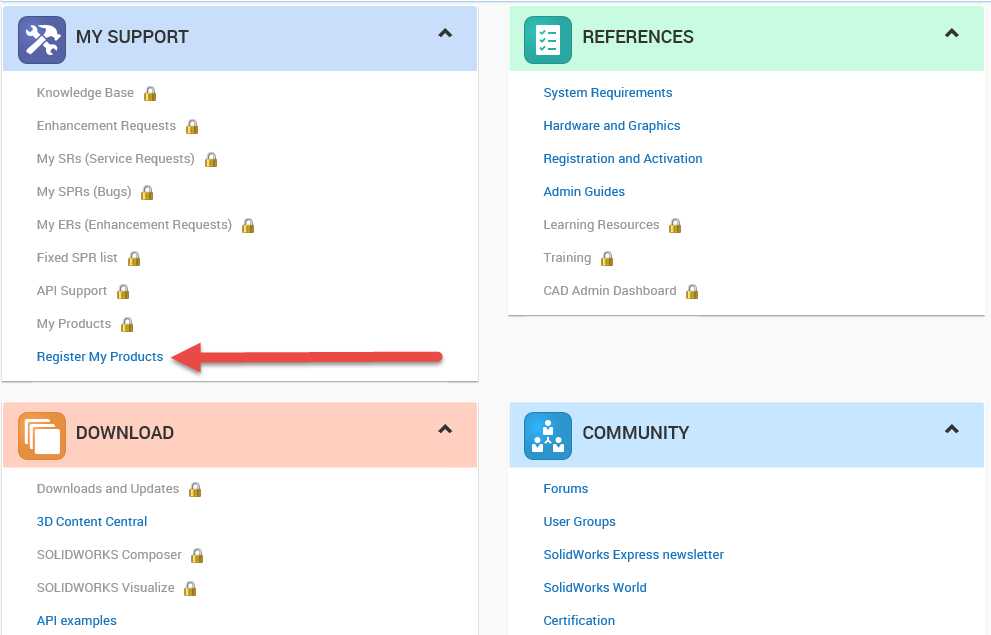
Task: Click the lock beside SOLIDWORKS Visualize
Action: [190, 588]
